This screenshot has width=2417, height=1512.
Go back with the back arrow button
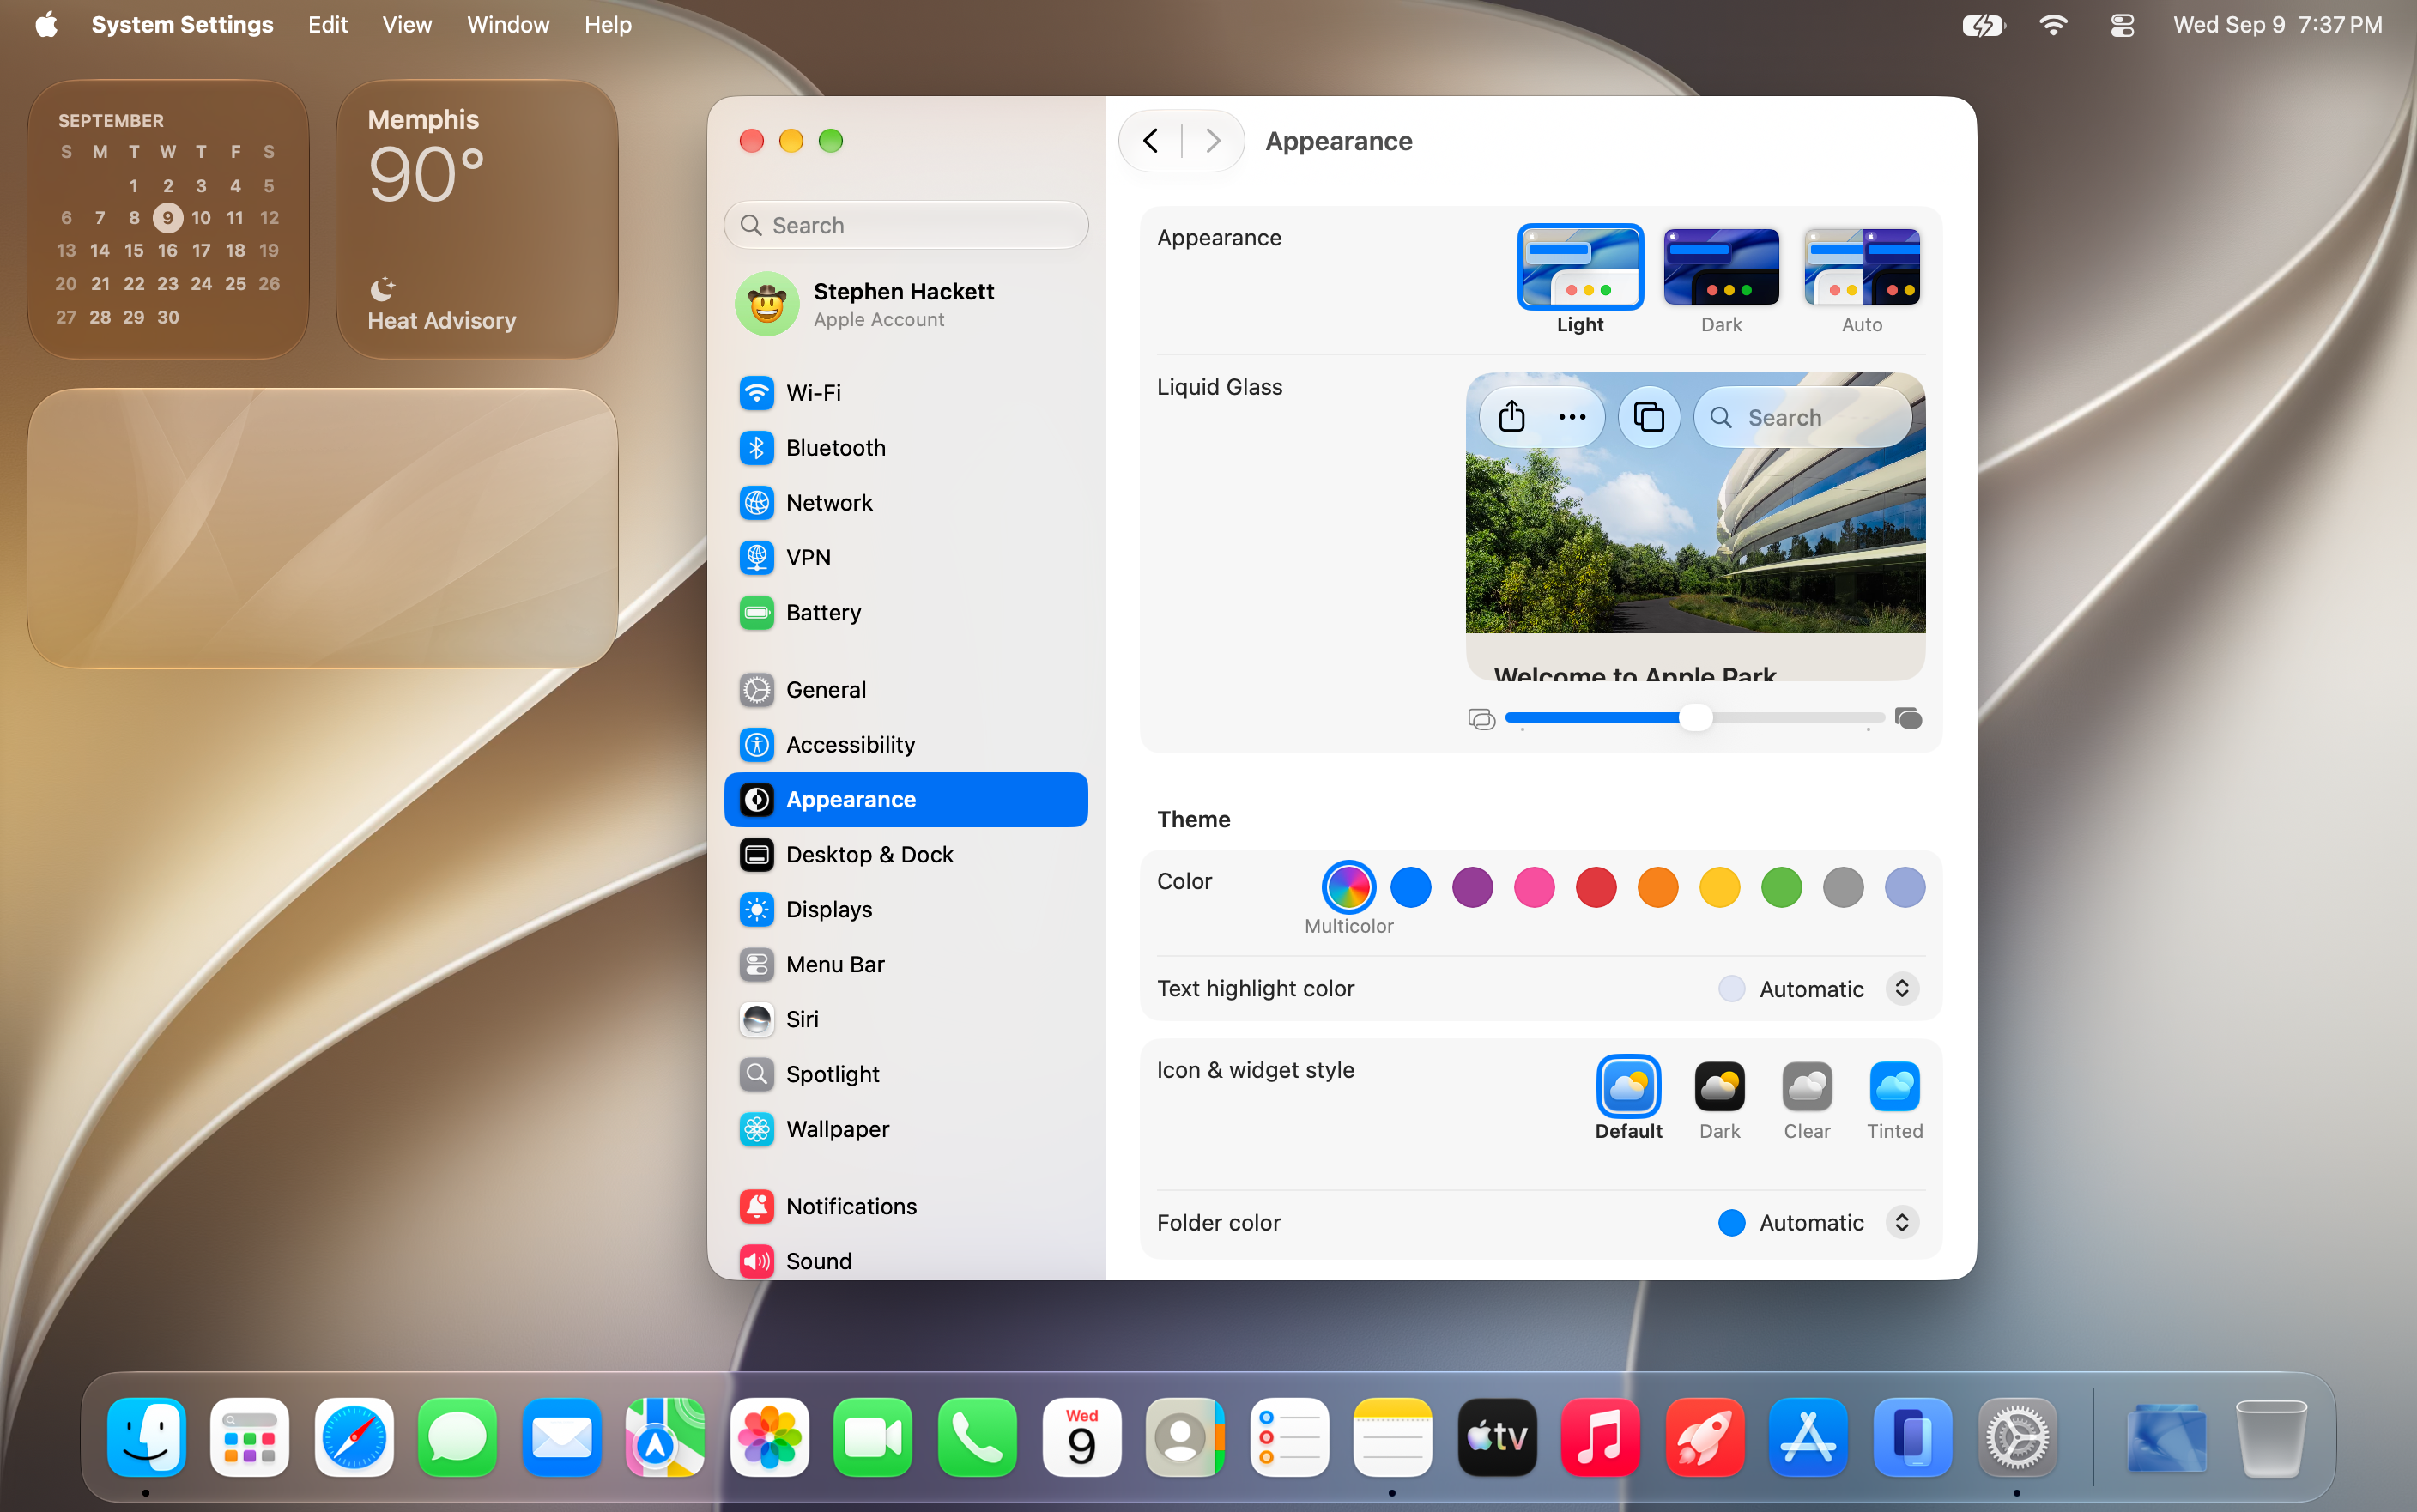coord(1150,141)
